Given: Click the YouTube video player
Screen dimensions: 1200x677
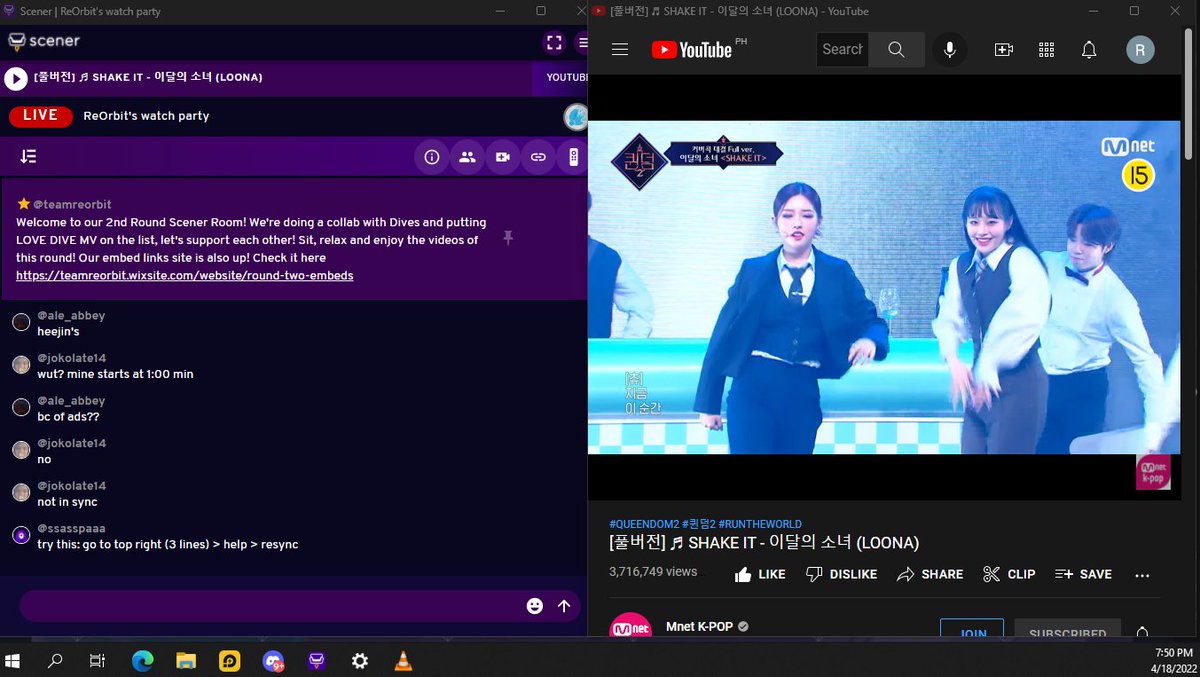Looking at the screenshot, I should coord(884,287).
